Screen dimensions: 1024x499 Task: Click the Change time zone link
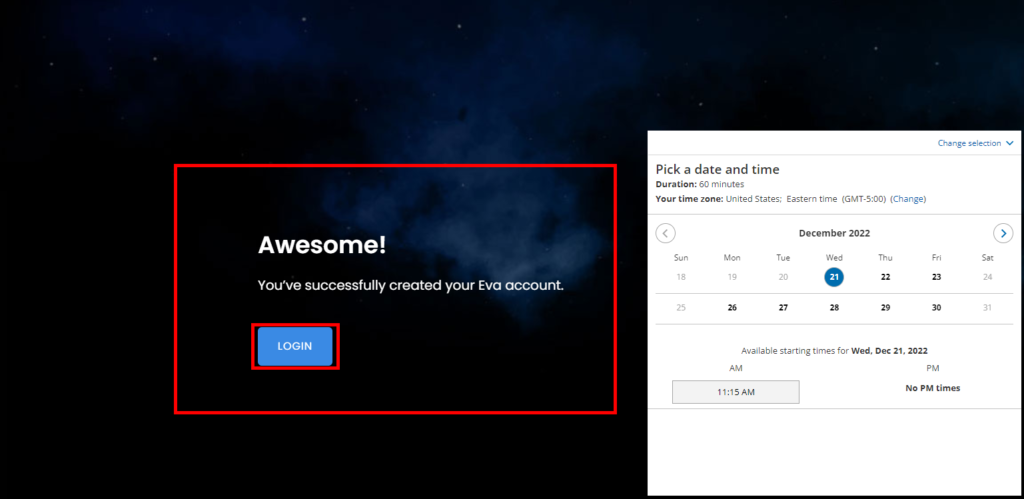908,199
